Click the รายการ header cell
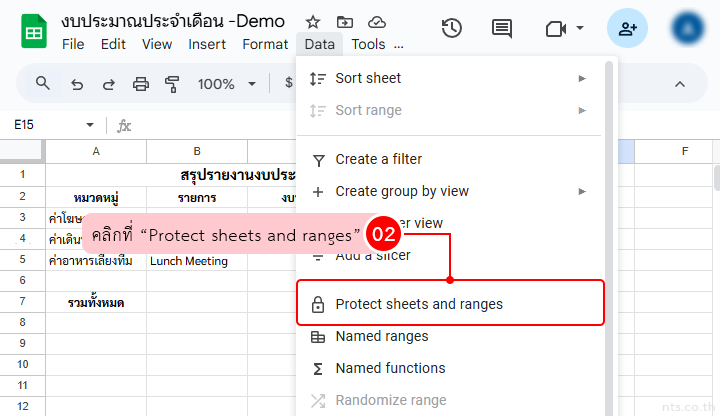The height and width of the screenshot is (416, 720). [x=197, y=197]
